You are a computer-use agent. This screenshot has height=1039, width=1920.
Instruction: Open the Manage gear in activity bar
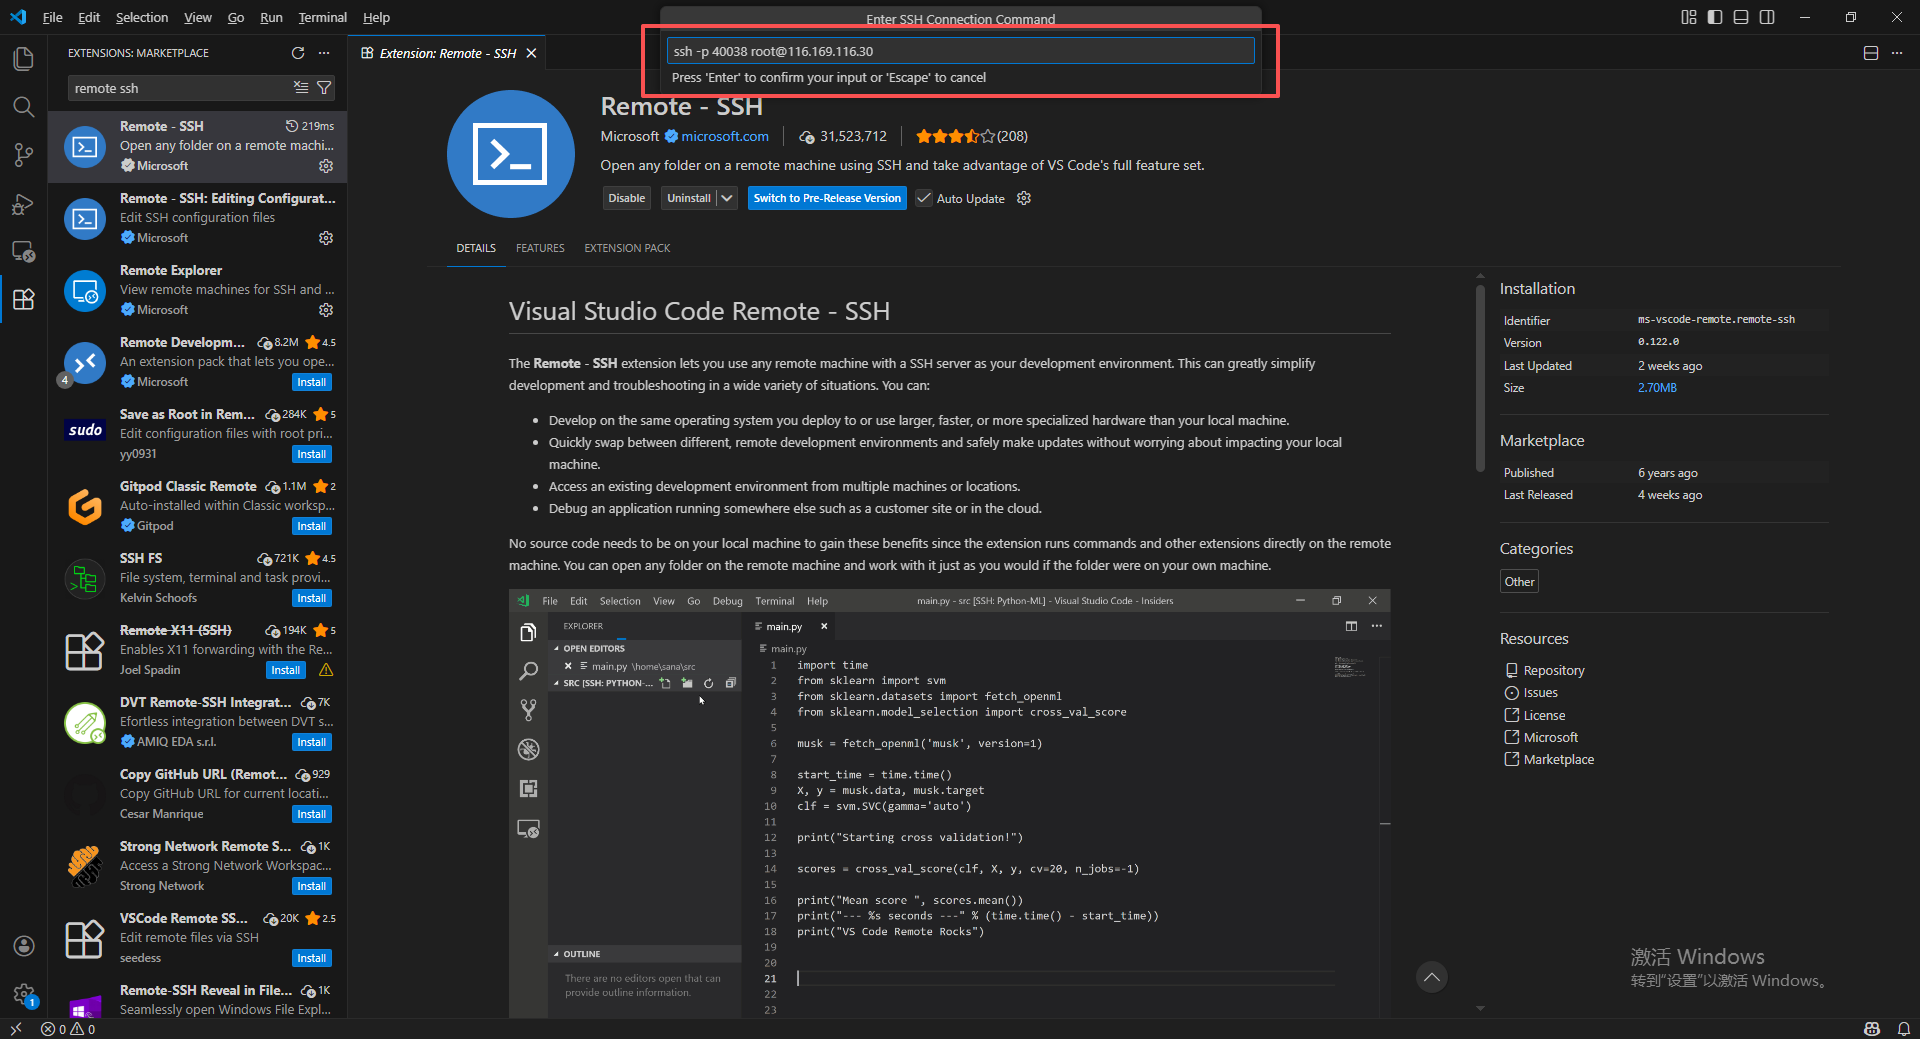tap(23, 994)
